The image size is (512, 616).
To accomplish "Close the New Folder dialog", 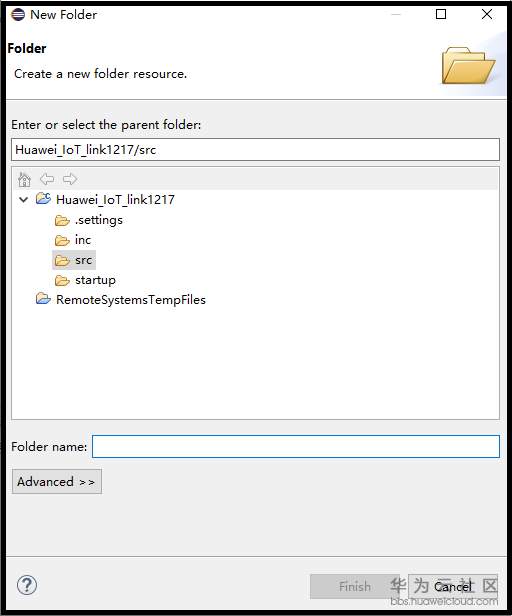I will [487, 14].
